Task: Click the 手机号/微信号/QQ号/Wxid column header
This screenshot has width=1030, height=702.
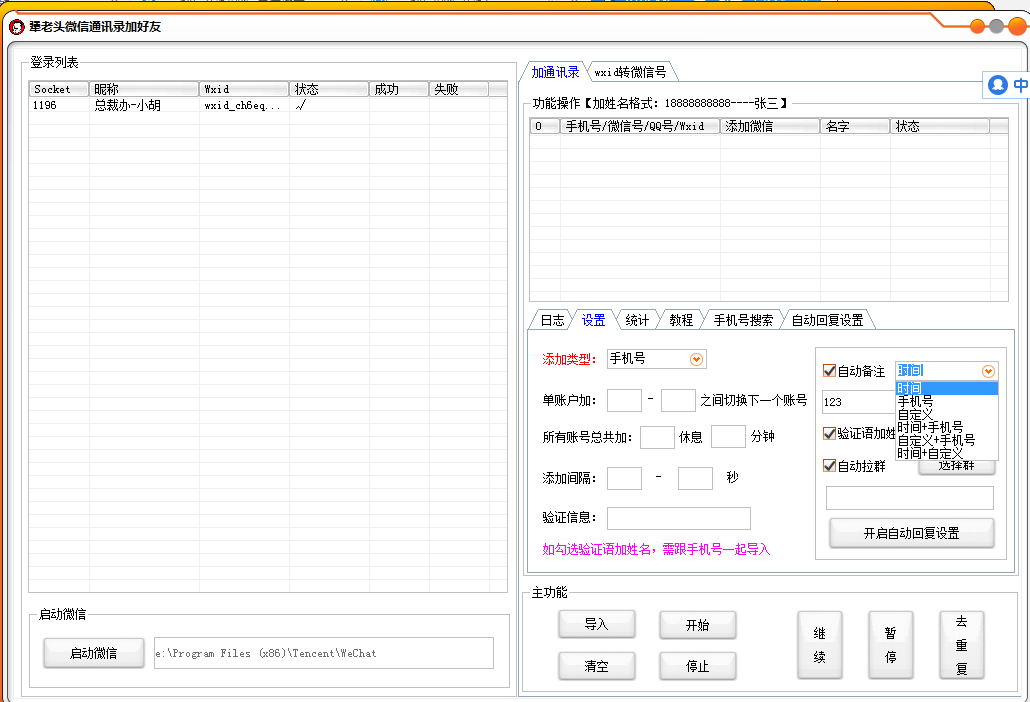Action: (640, 126)
